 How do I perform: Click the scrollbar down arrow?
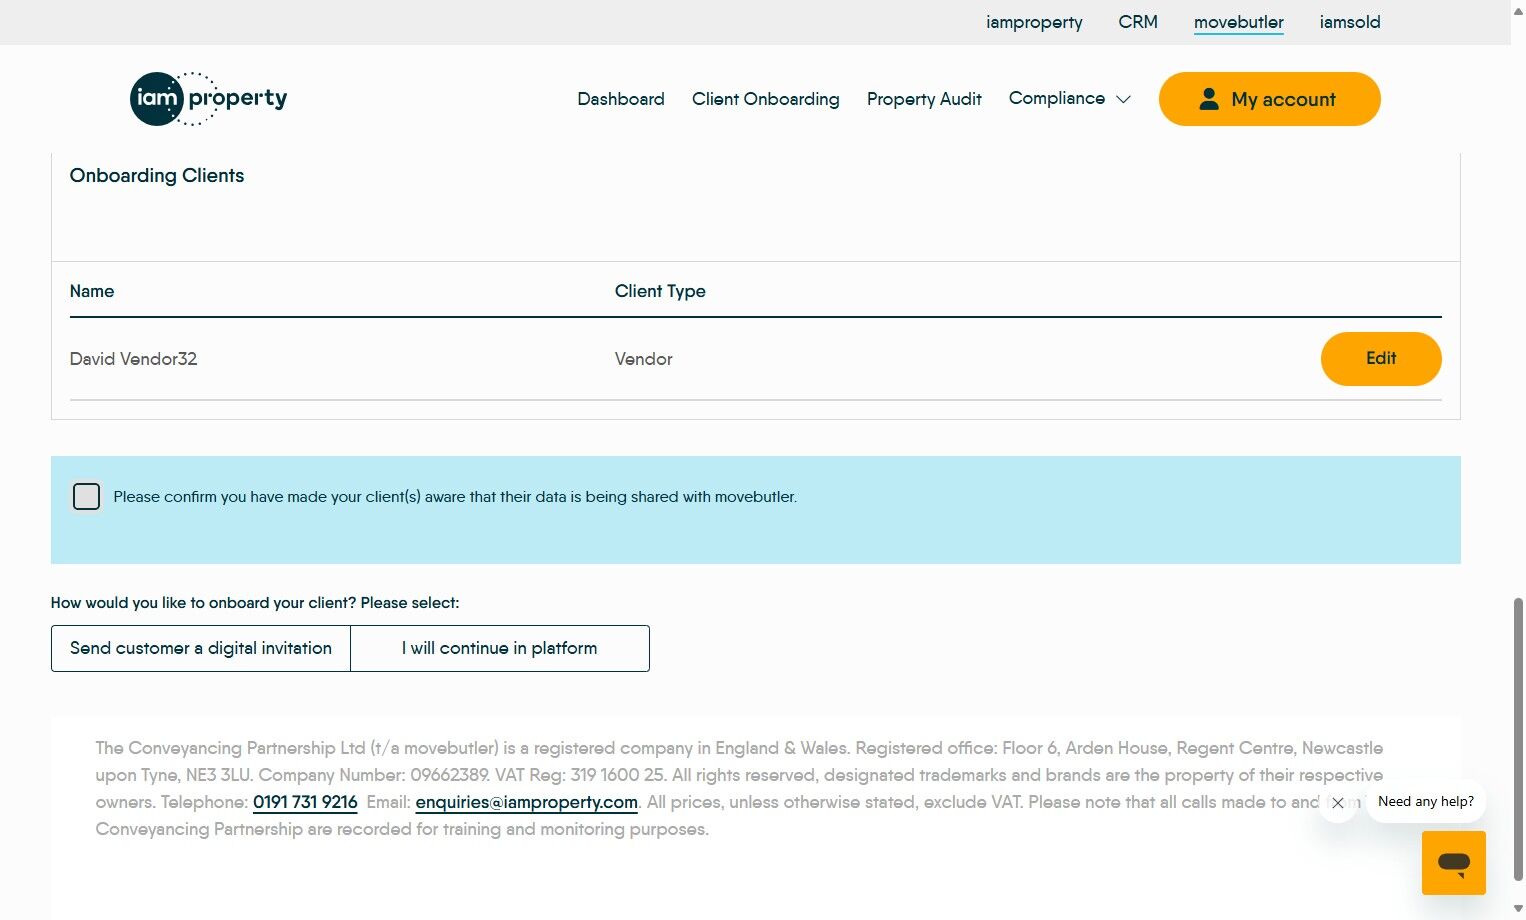point(1518,909)
